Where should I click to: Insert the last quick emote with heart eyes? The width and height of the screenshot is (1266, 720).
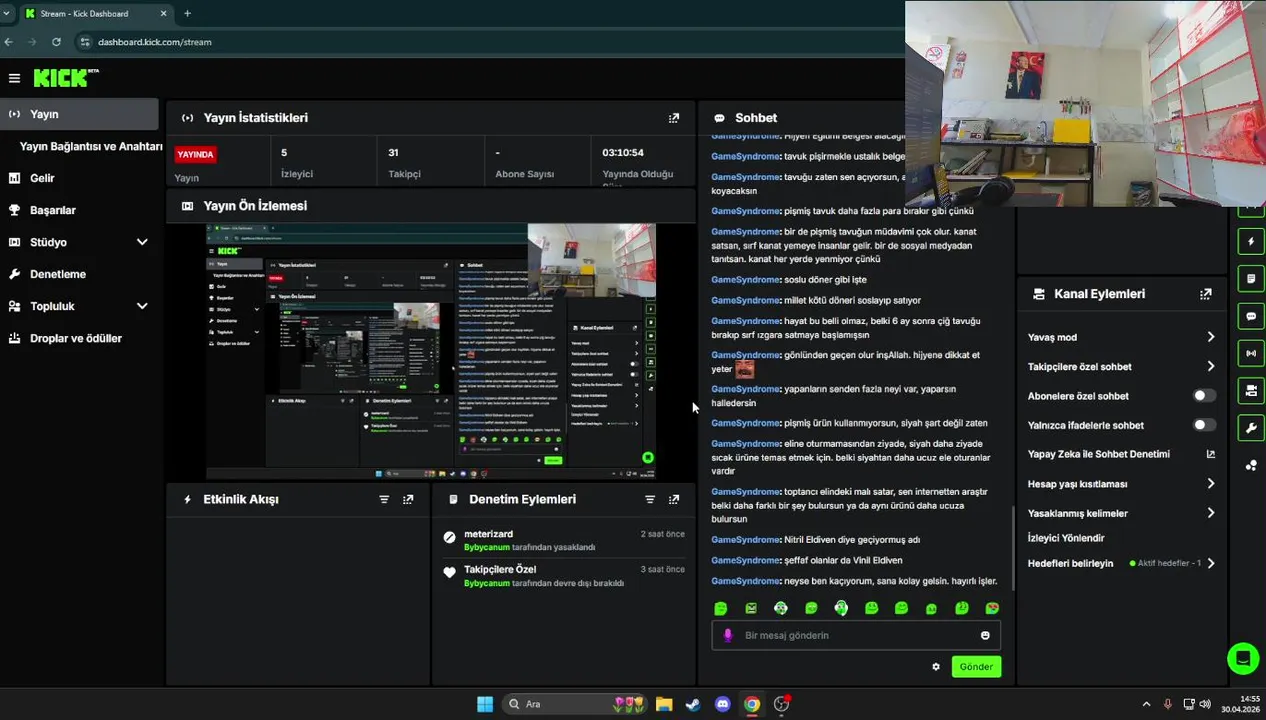[x=992, y=608]
